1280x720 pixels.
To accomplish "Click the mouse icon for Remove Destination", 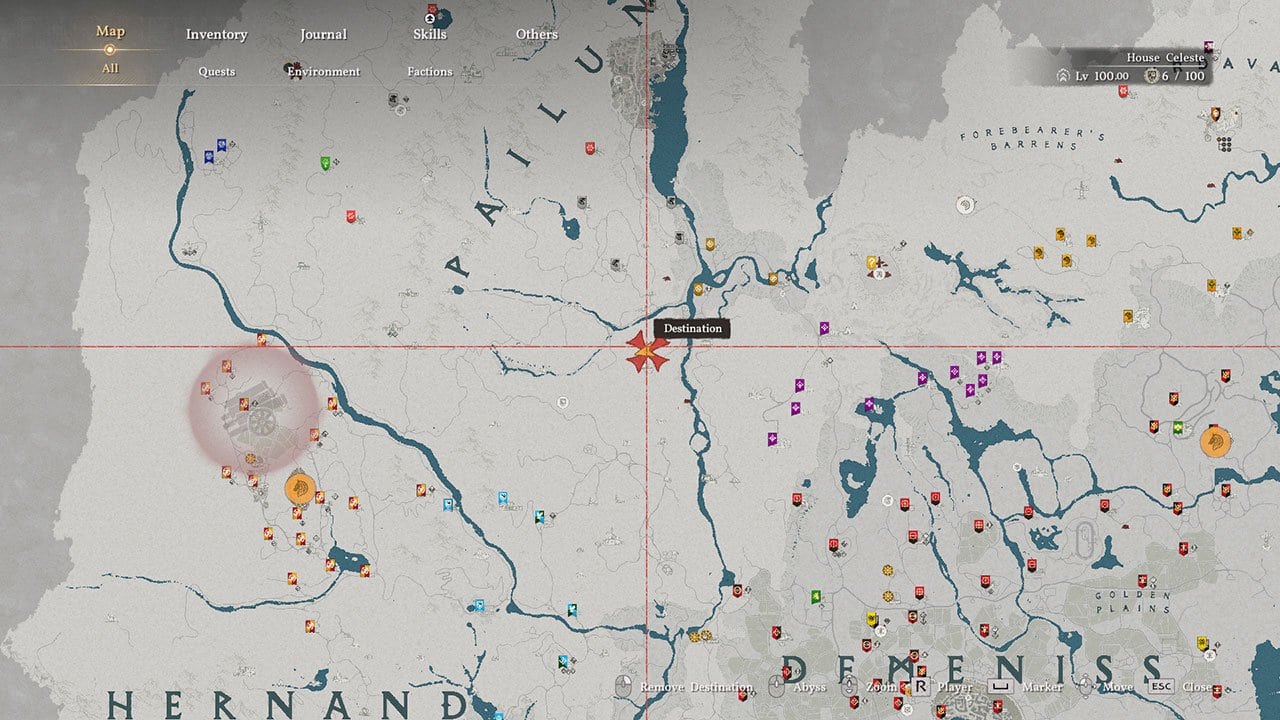I will point(623,688).
